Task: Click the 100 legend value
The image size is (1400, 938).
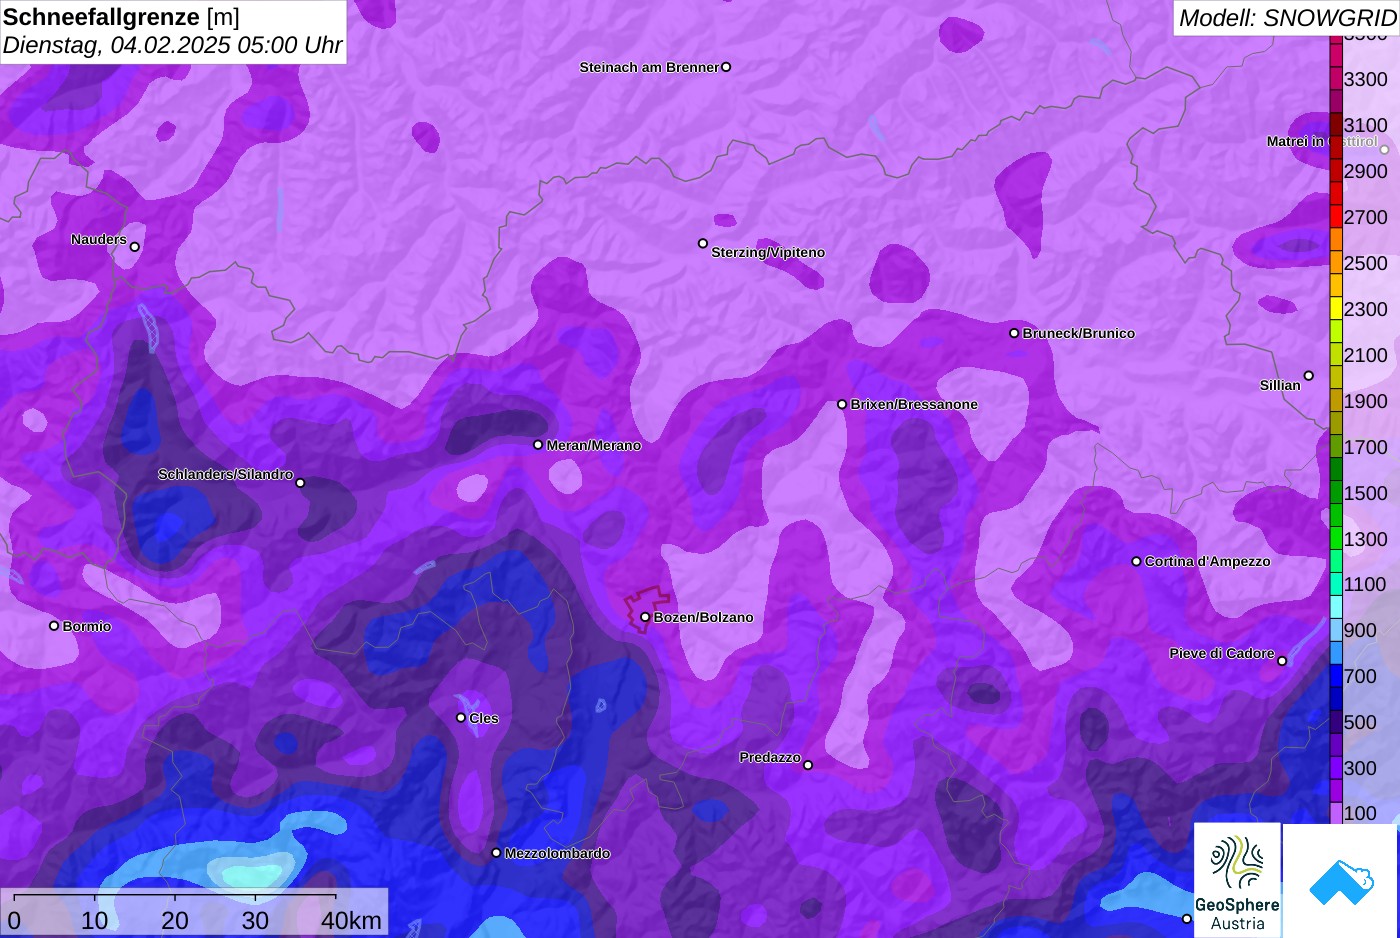Action: point(1361,813)
